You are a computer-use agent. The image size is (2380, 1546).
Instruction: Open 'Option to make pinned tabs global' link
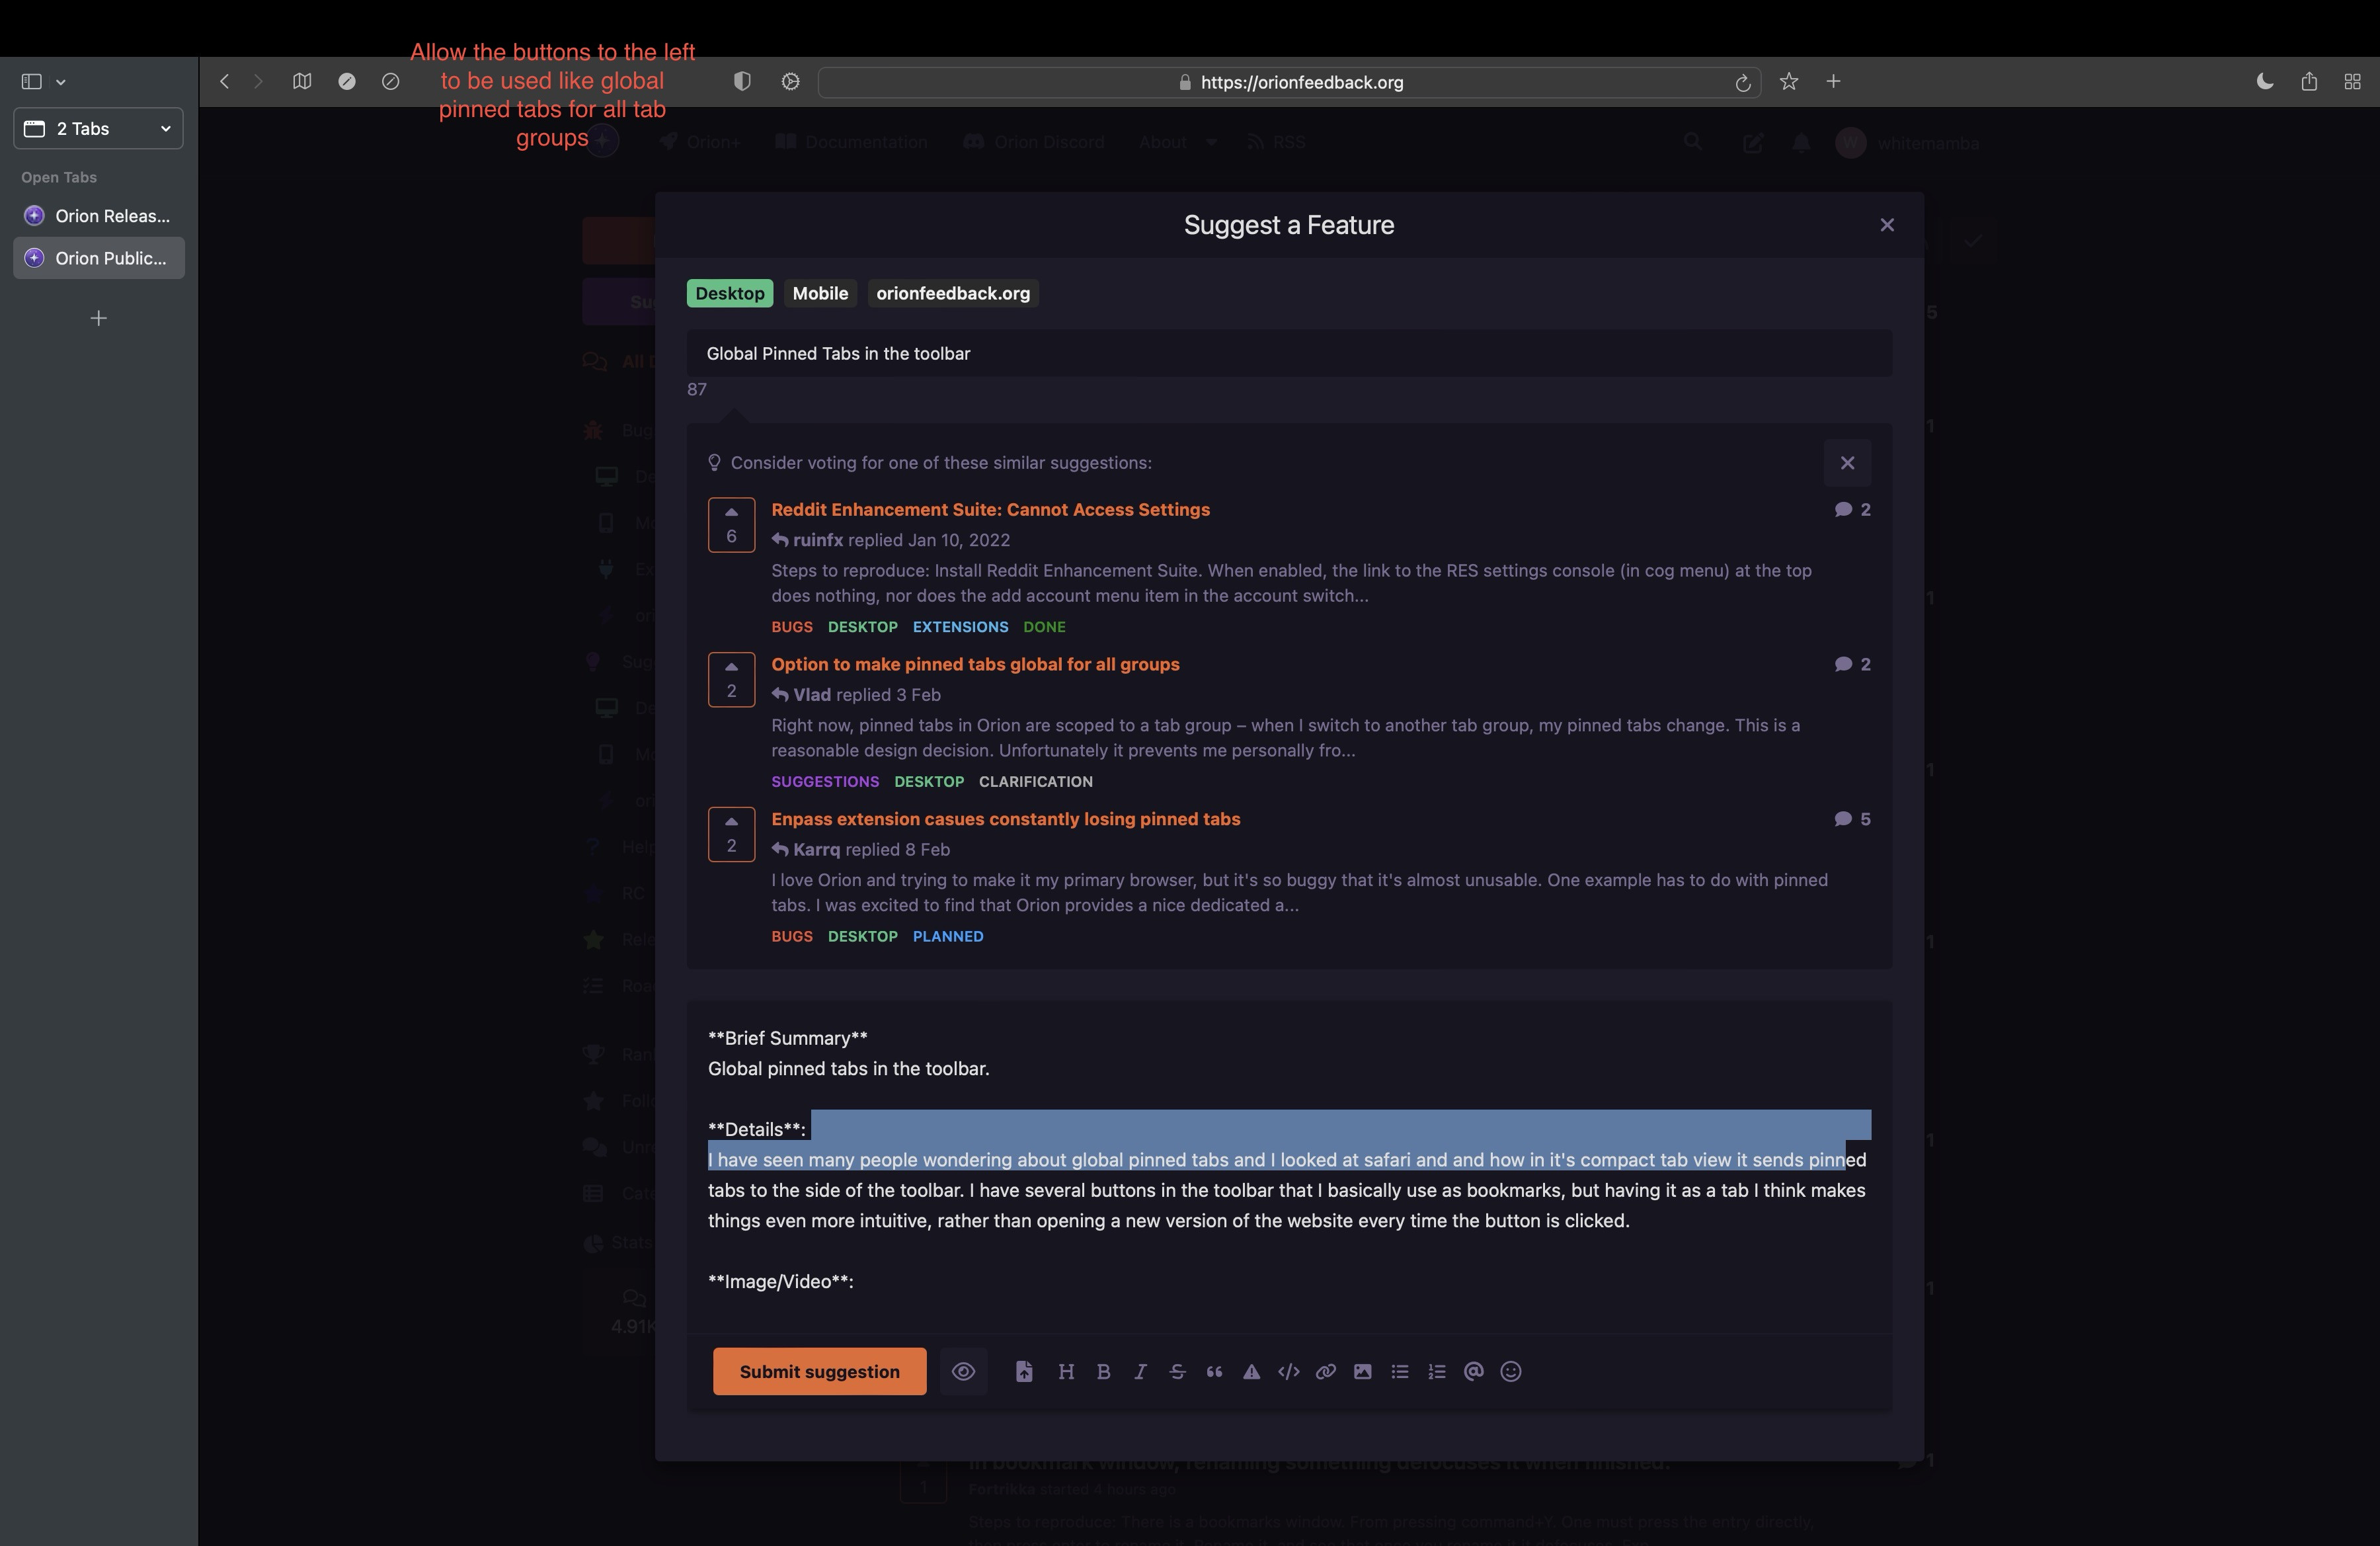tap(975, 664)
